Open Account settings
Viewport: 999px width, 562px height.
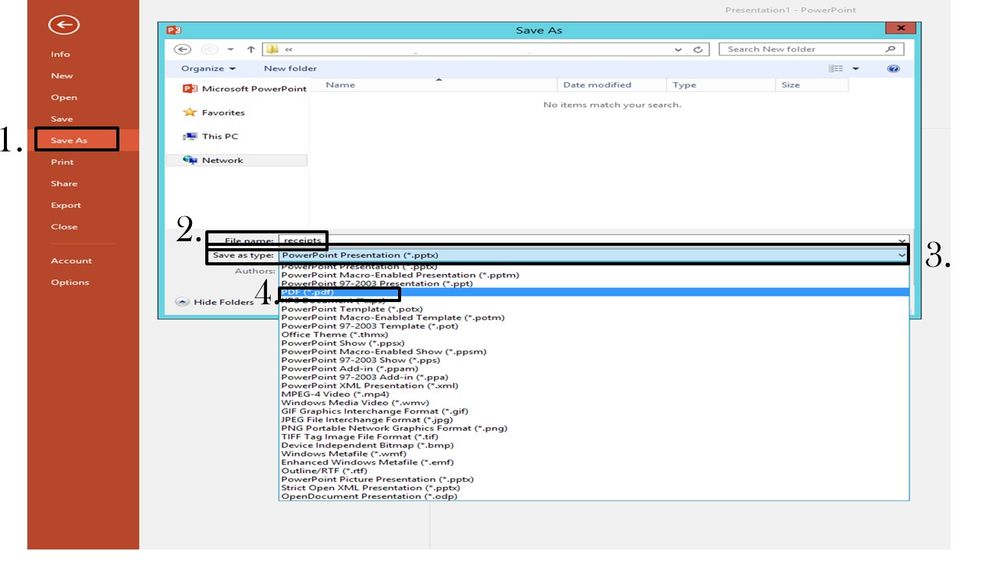pos(71,261)
